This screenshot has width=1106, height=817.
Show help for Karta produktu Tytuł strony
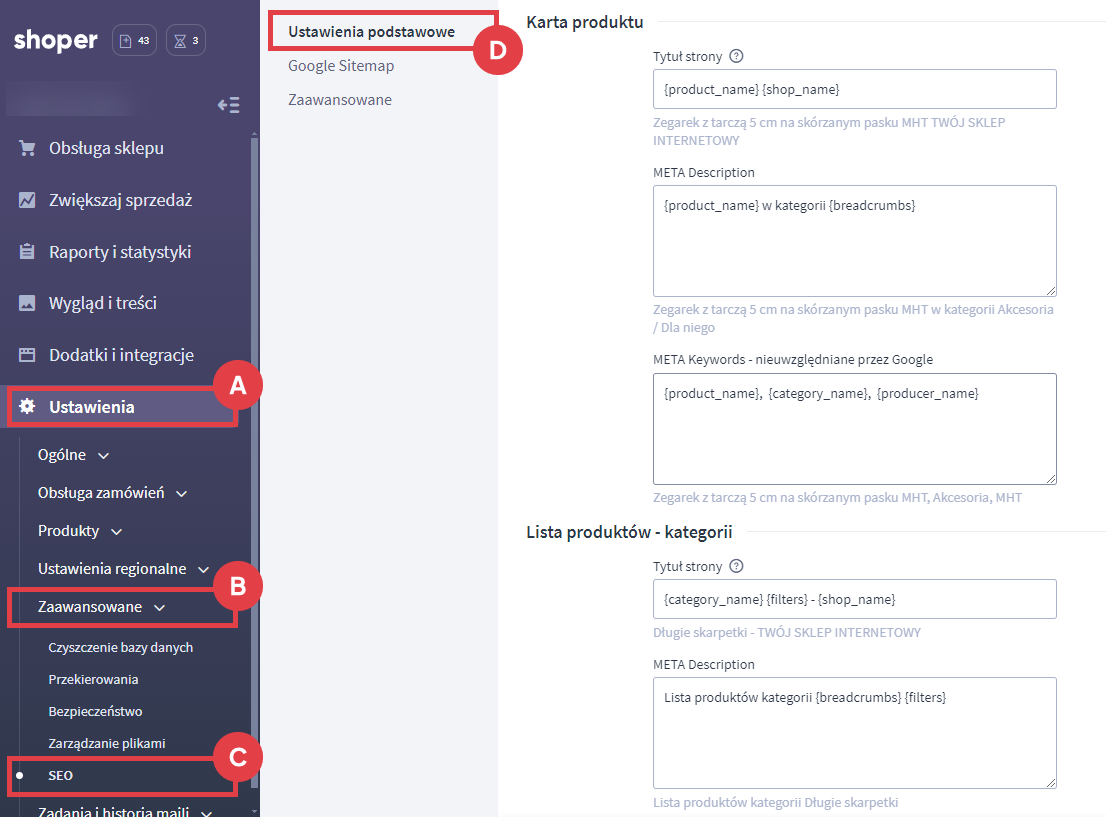(x=736, y=56)
